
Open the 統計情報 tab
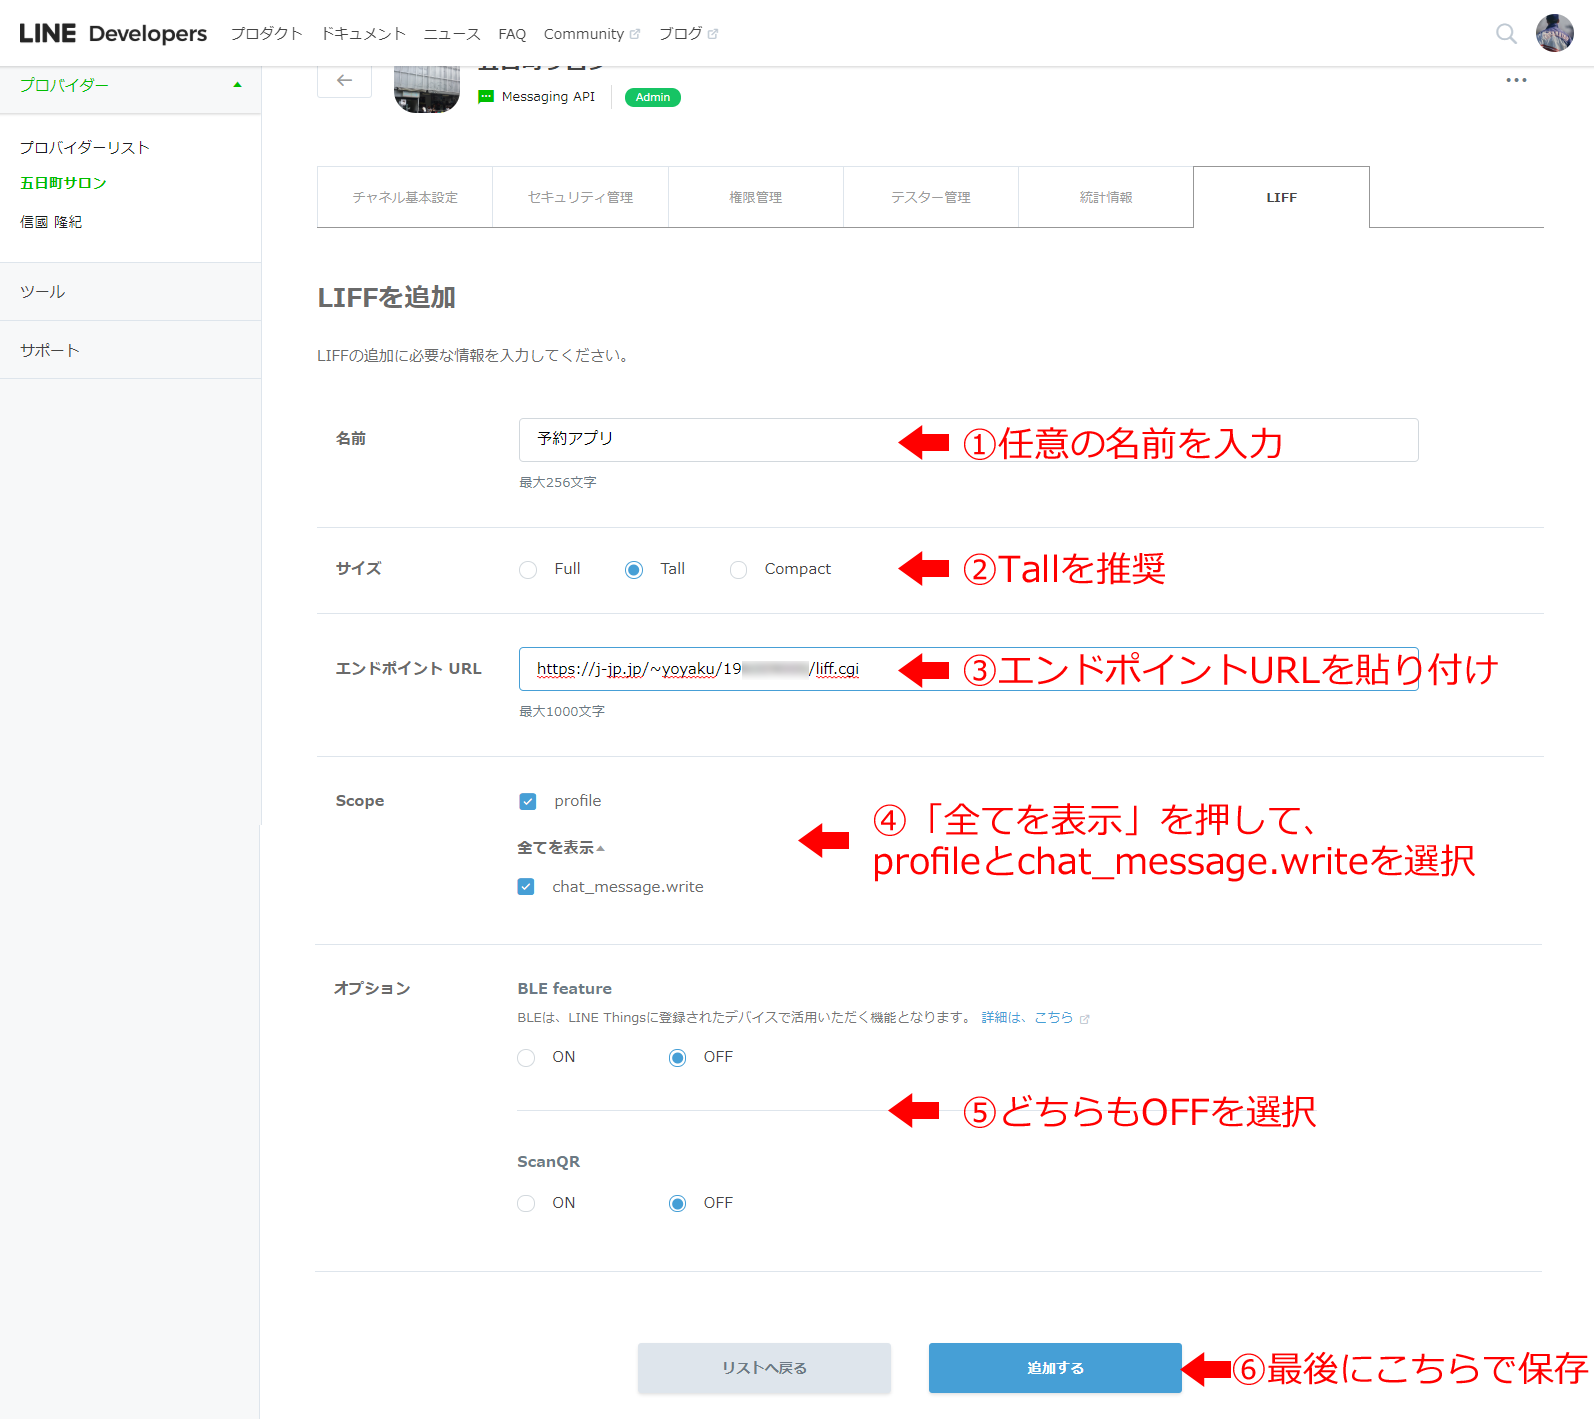[1106, 197]
